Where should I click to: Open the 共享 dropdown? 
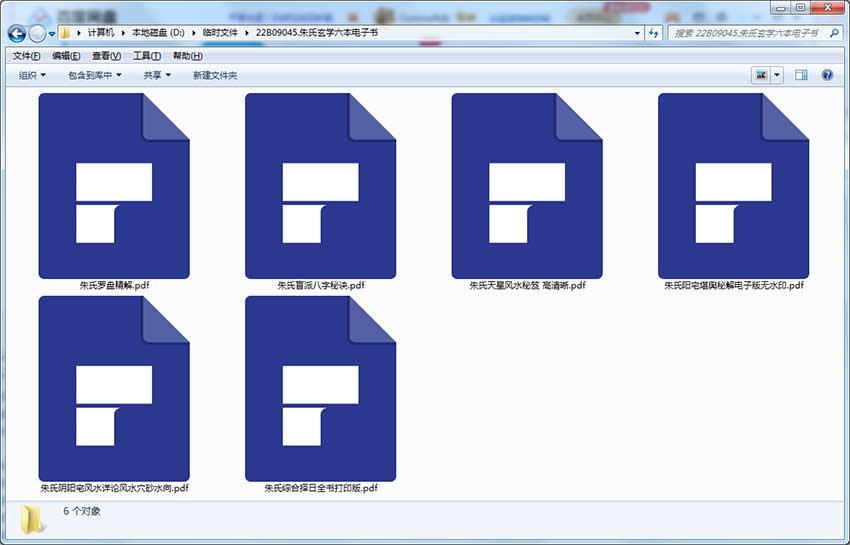(157, 75)
